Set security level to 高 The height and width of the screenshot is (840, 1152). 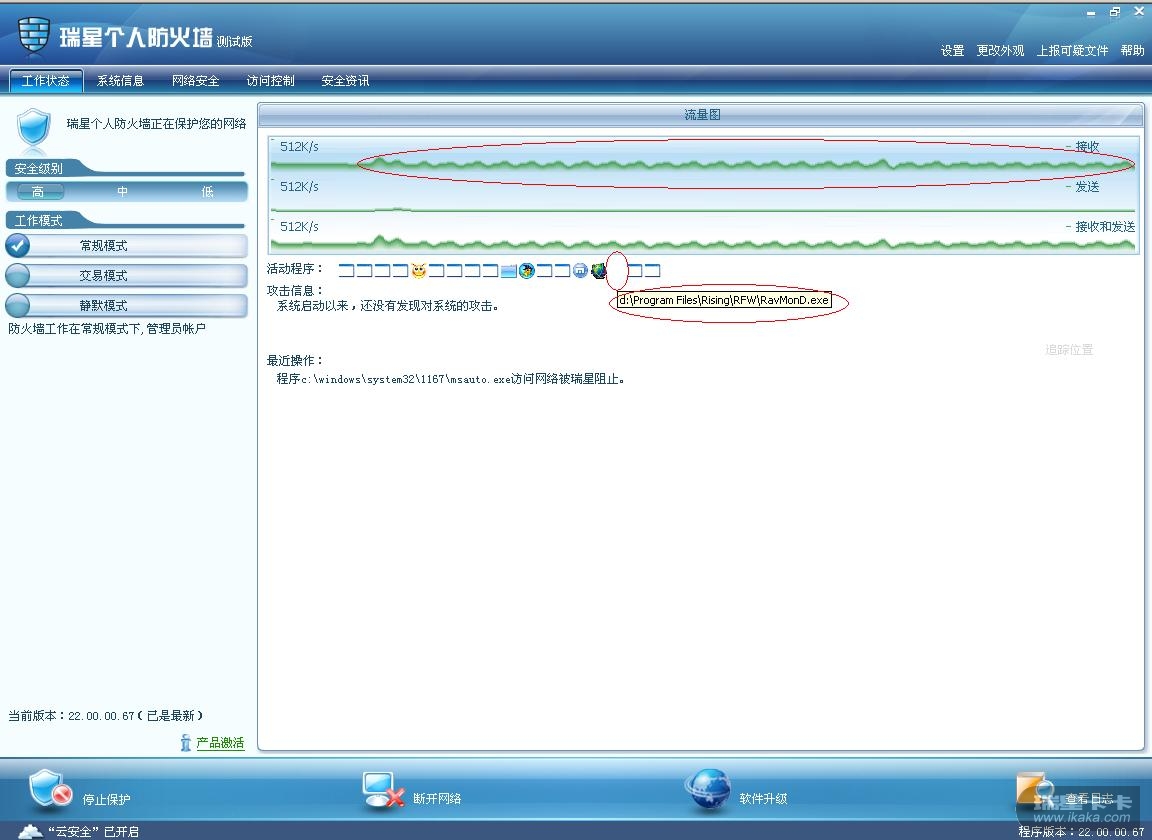point(38,192)
